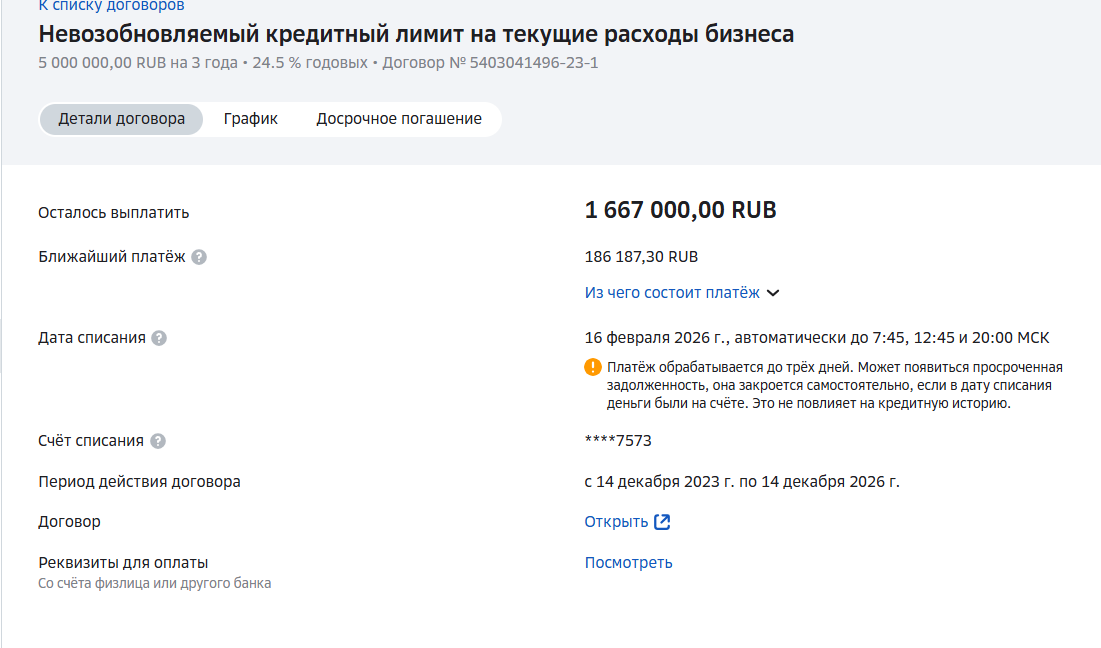The width and height of the screenshot is (1101, 648).
Task: Click the contract period dates text
Action: click(x=742, y=482)
